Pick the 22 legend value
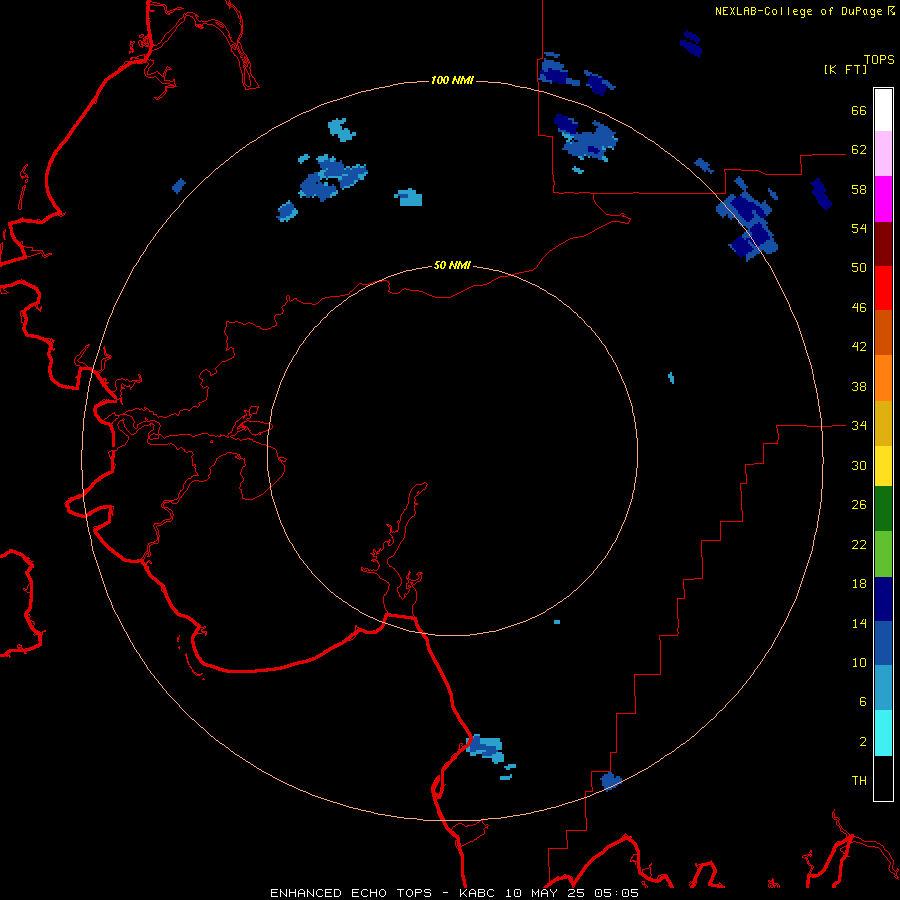This screenshot has height=900, width=900. pos(859,544)
